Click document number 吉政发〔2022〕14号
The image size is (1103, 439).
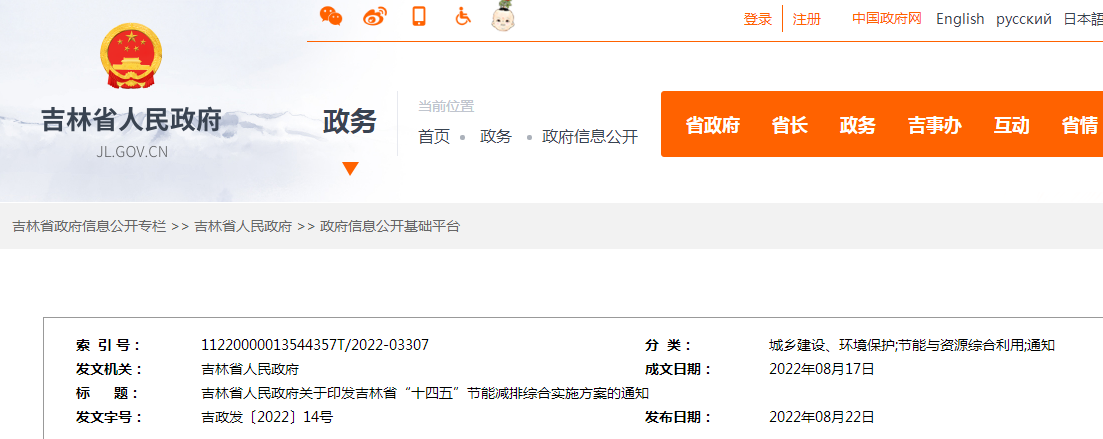(x=267, y=417)
